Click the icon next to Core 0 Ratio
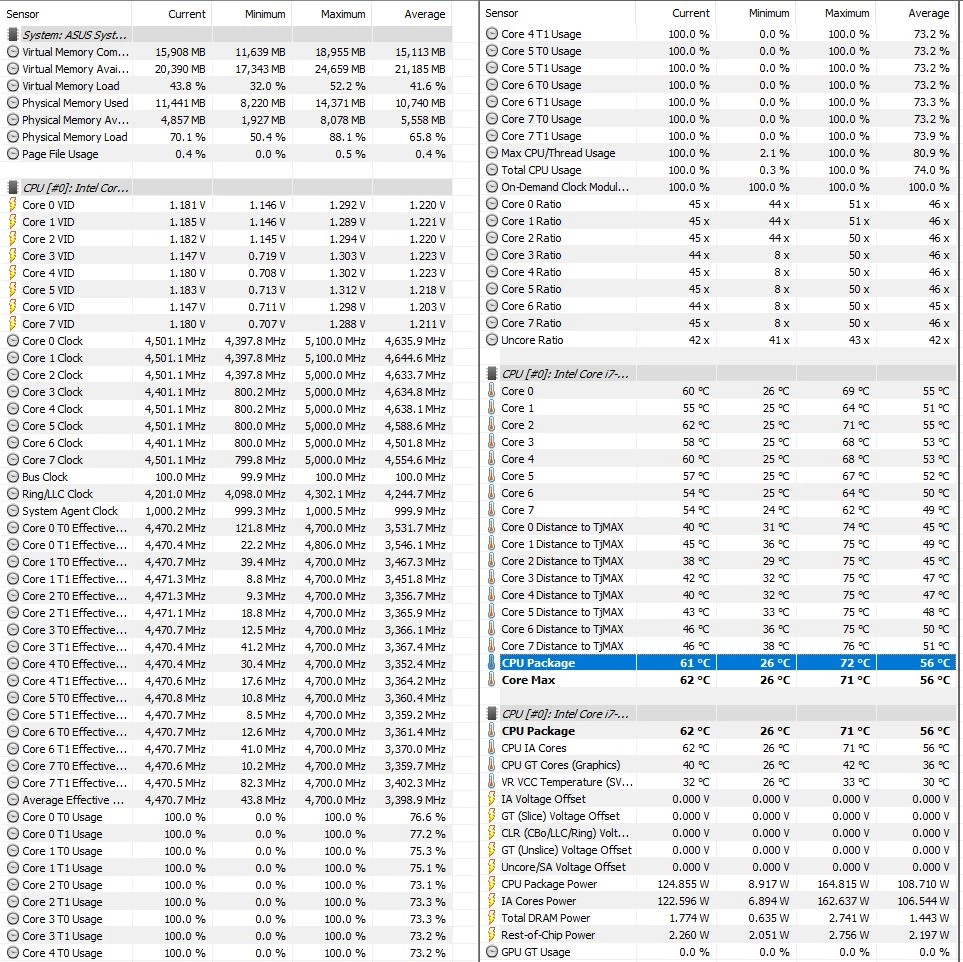The width and height of the screenshot is (963, 962). click(491, 203)
